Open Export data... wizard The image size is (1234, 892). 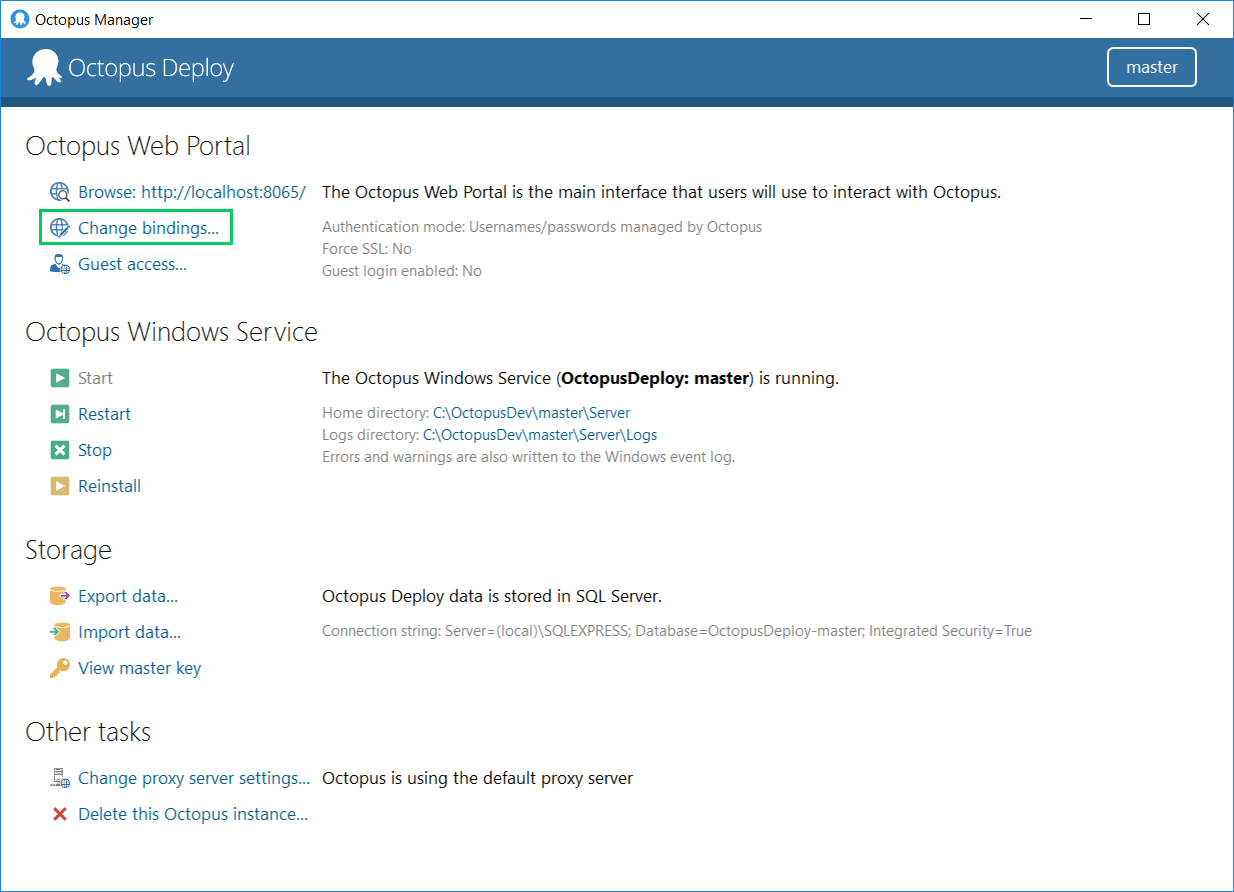pos(128,596)
